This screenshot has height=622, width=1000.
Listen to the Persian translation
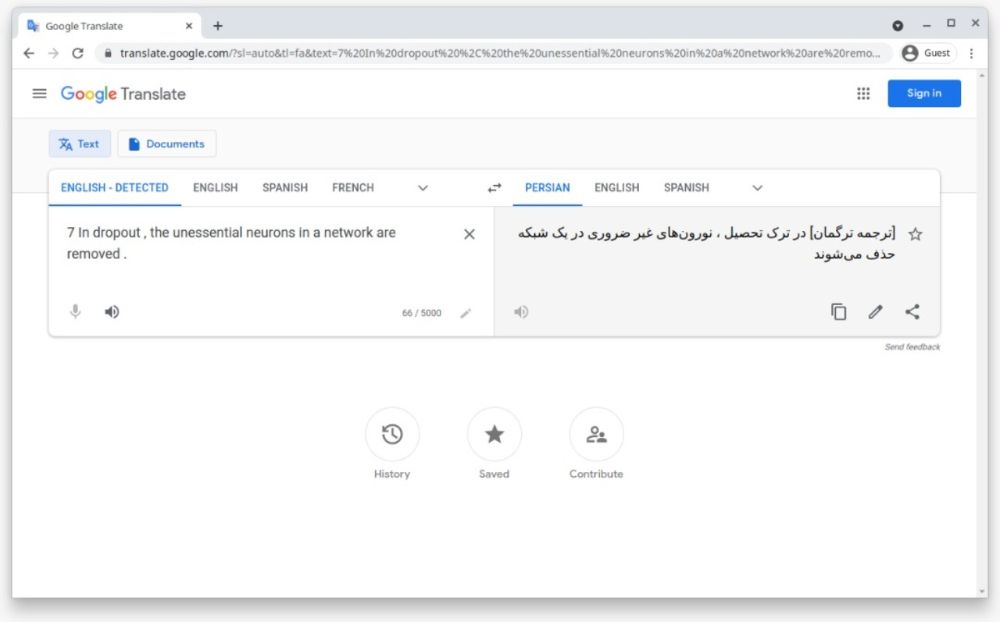click(x=521, y=311)
